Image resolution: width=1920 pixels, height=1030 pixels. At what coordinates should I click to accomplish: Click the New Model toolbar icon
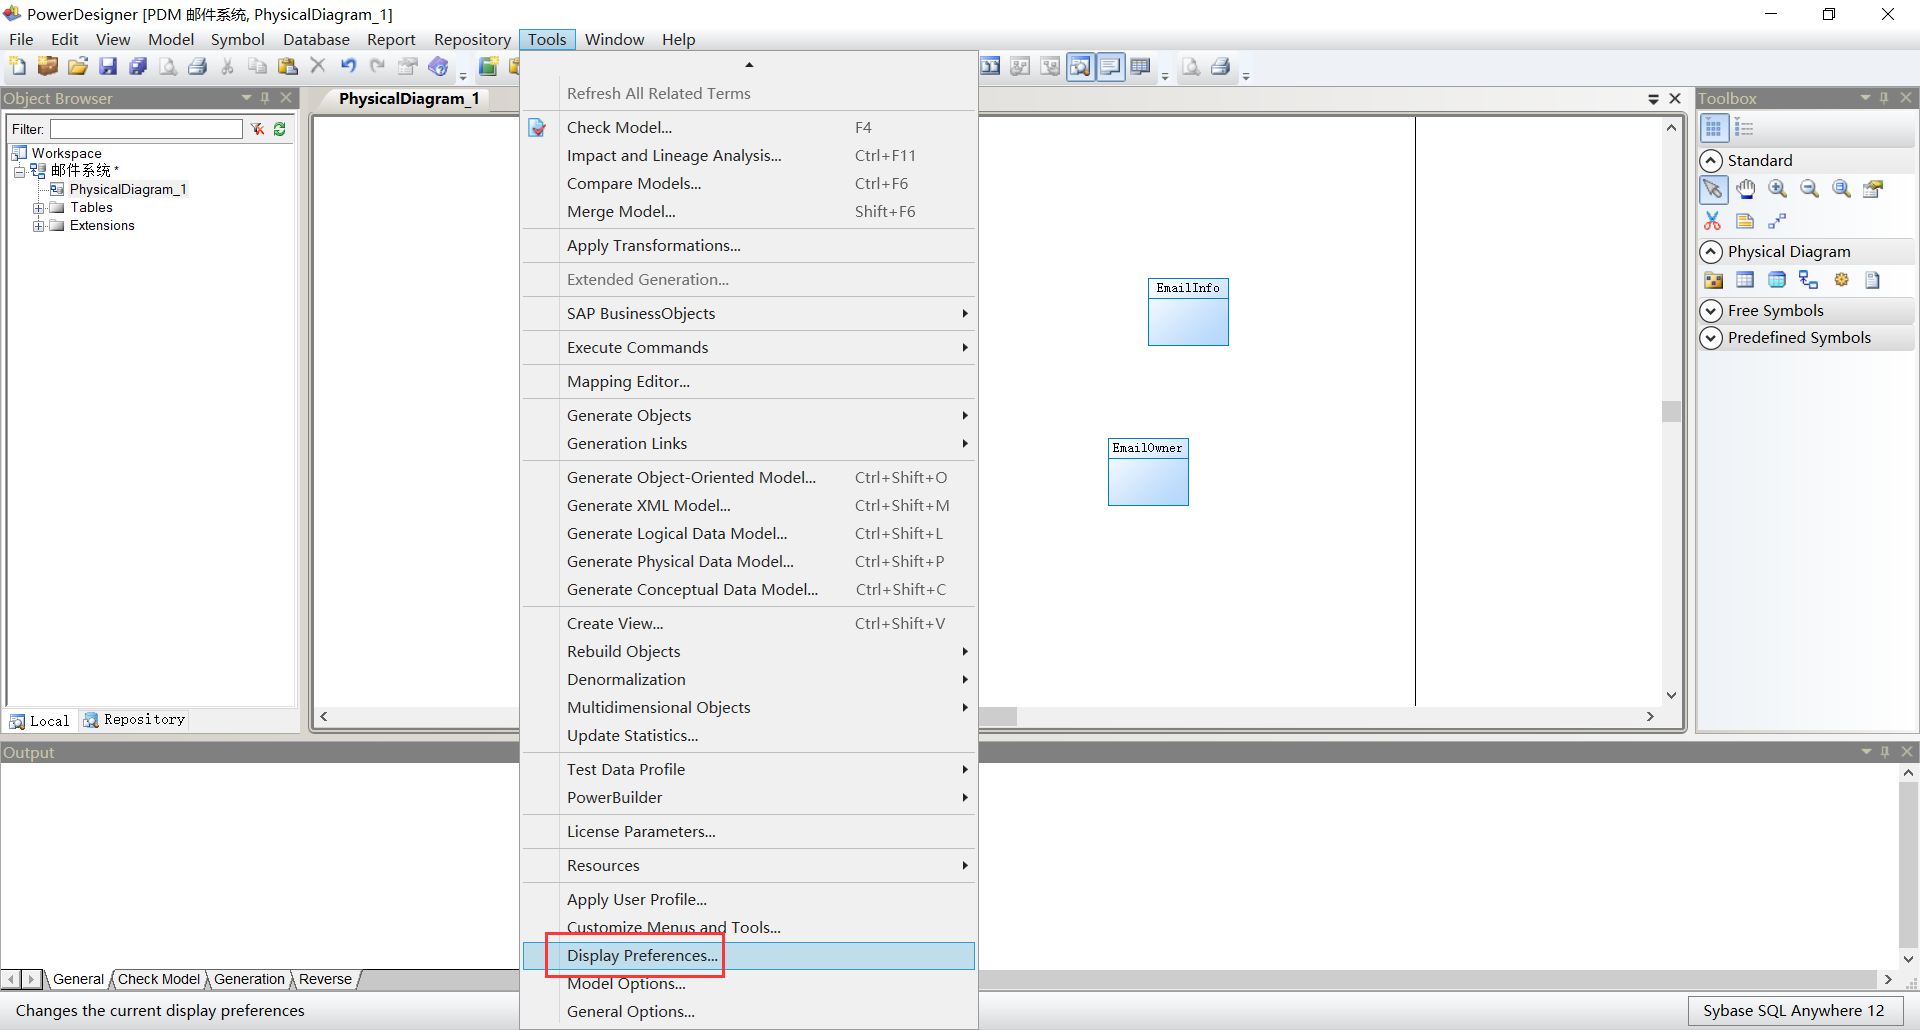pyautogui.click(x=18, y=67)
